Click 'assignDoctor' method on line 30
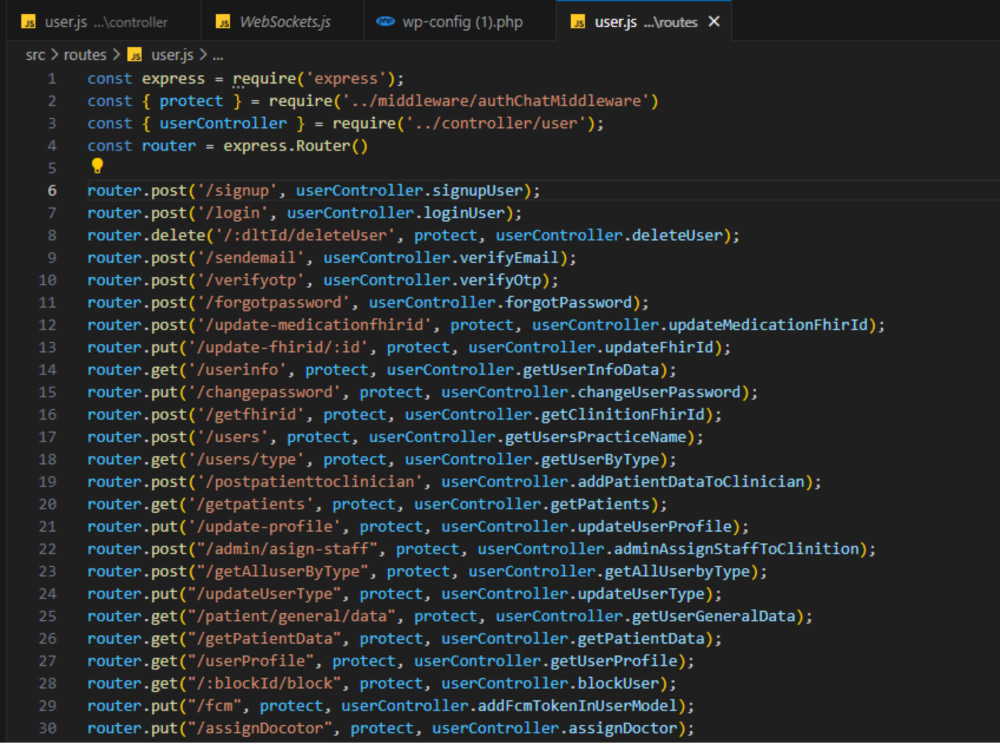Screen dimensions: 1000x750 click(x=623, y=729)
